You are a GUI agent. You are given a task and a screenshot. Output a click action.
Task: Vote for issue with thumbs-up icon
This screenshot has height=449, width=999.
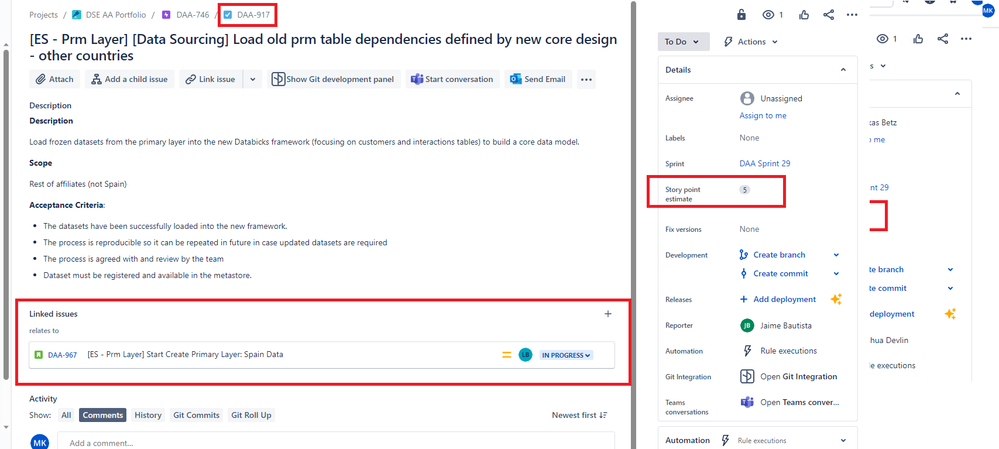803,15
